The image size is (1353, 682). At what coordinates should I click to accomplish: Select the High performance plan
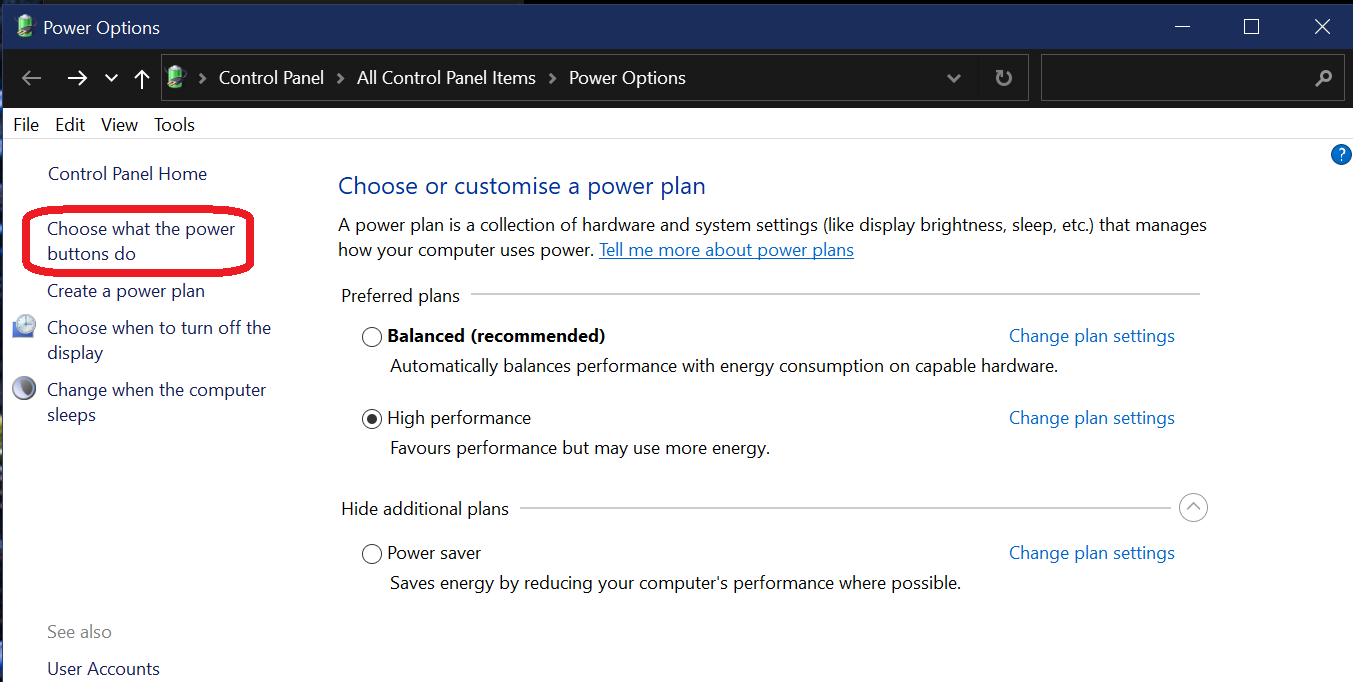coord(372,419)
